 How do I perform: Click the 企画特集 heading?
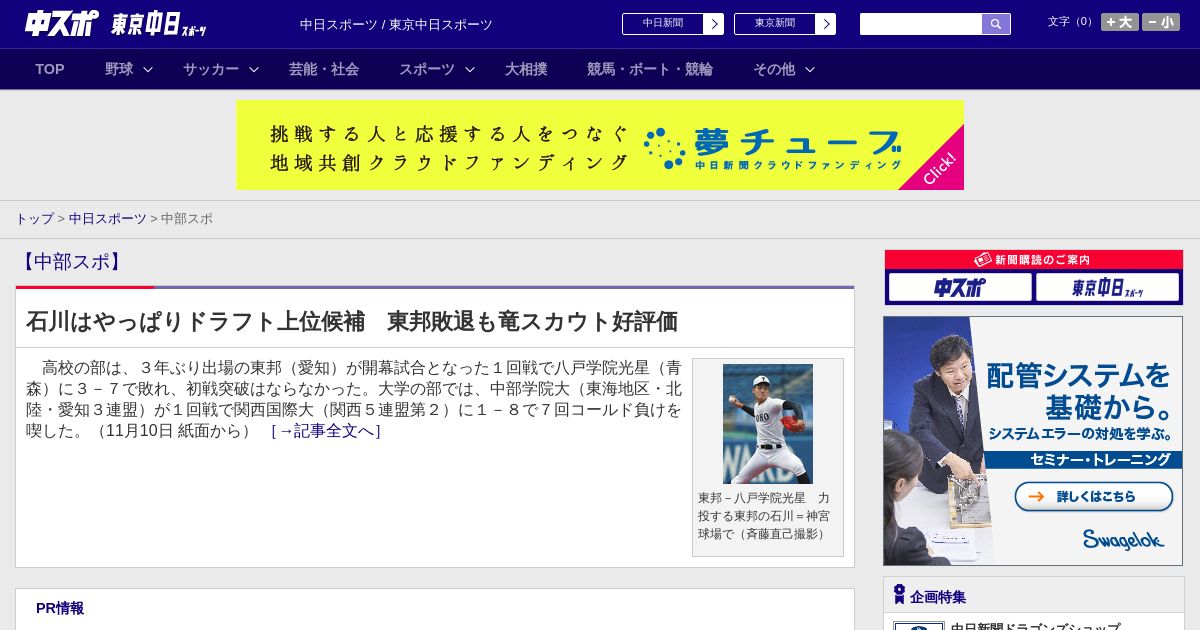click(938, 597)
